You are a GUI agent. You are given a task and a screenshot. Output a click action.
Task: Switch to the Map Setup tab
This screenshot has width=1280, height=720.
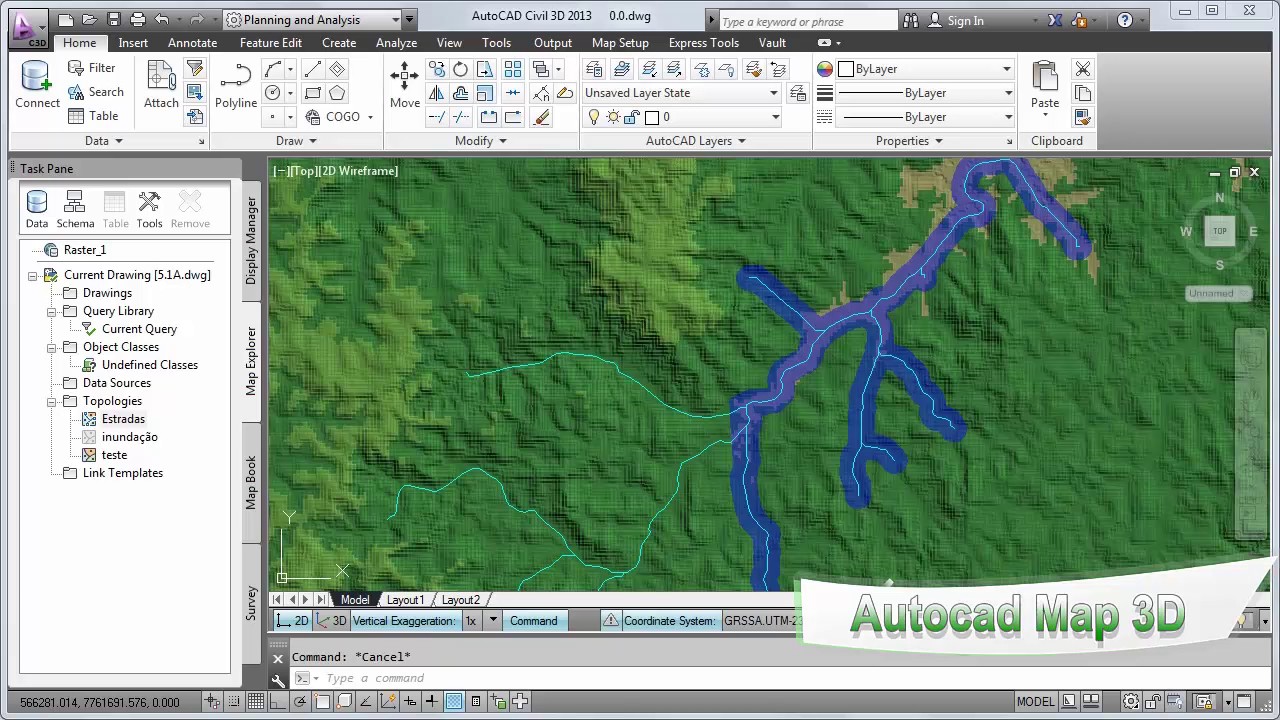(620, 43)
